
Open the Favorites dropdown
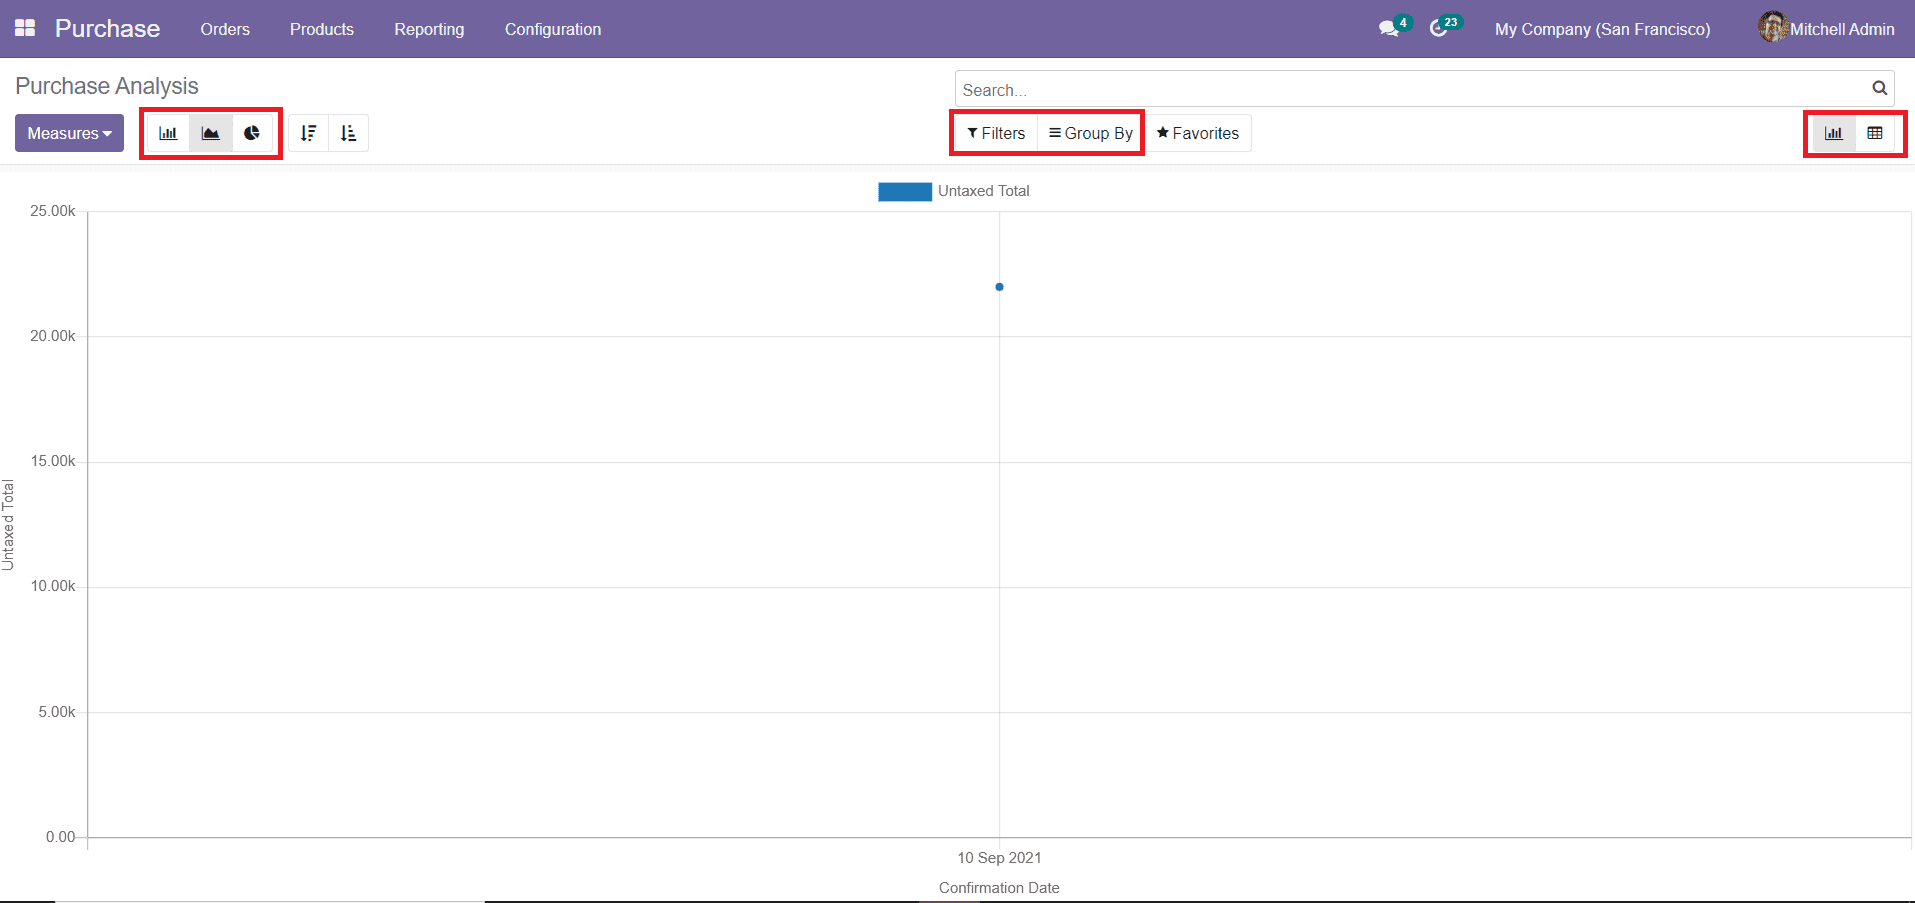pos(1197,132)
